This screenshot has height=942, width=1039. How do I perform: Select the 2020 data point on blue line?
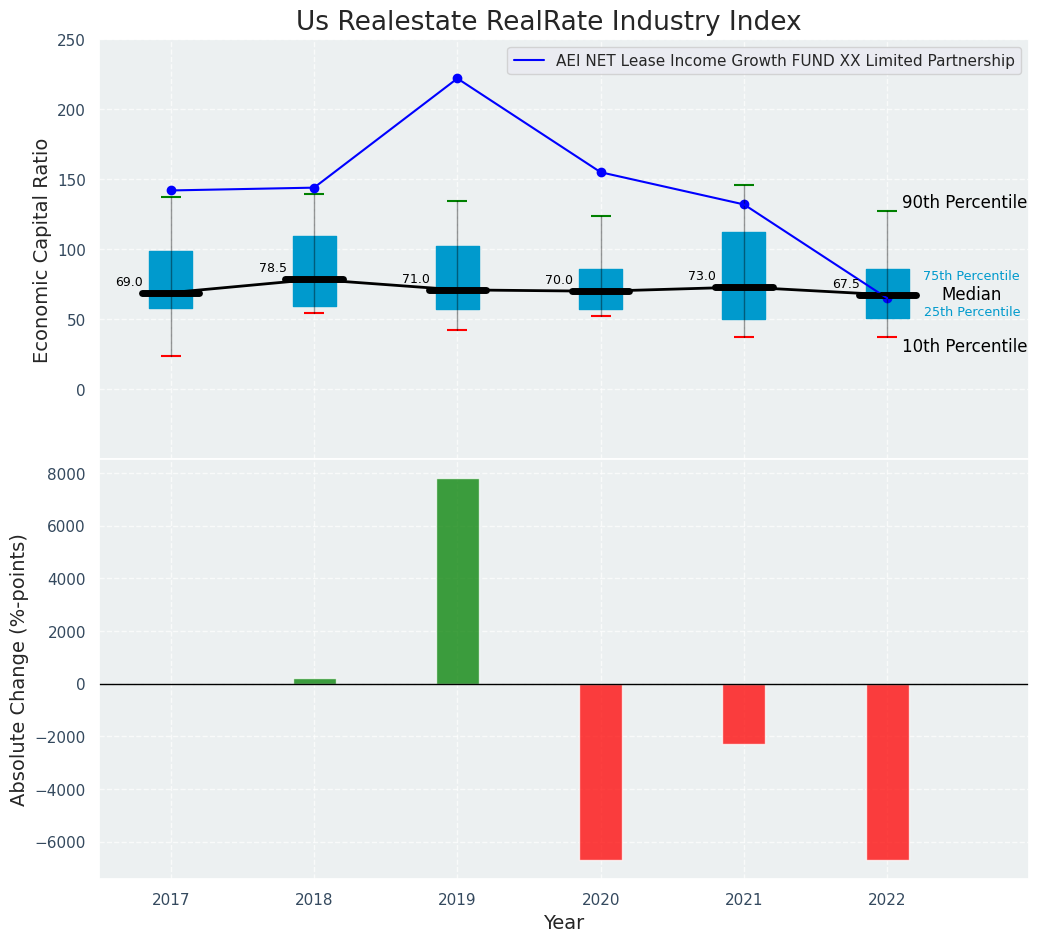(x=601, y=172)
